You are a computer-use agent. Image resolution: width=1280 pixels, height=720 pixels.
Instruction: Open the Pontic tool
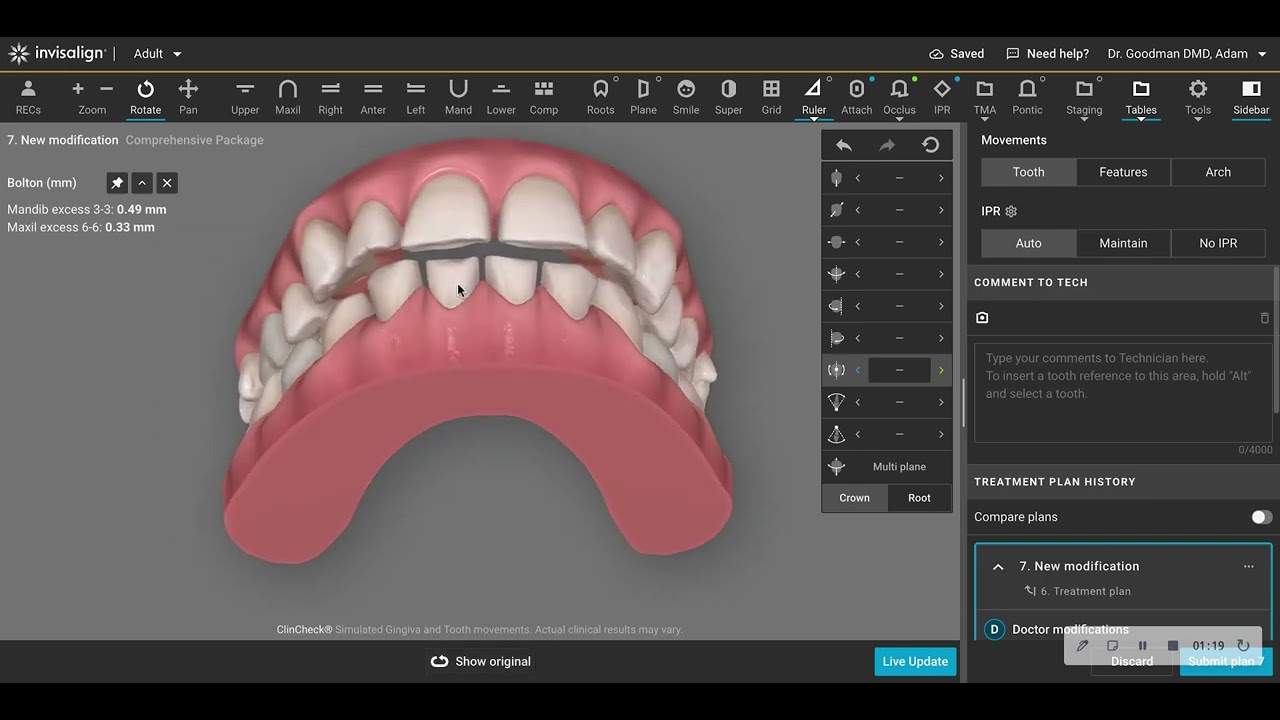pyautogui.click(x=1027, y=97)
